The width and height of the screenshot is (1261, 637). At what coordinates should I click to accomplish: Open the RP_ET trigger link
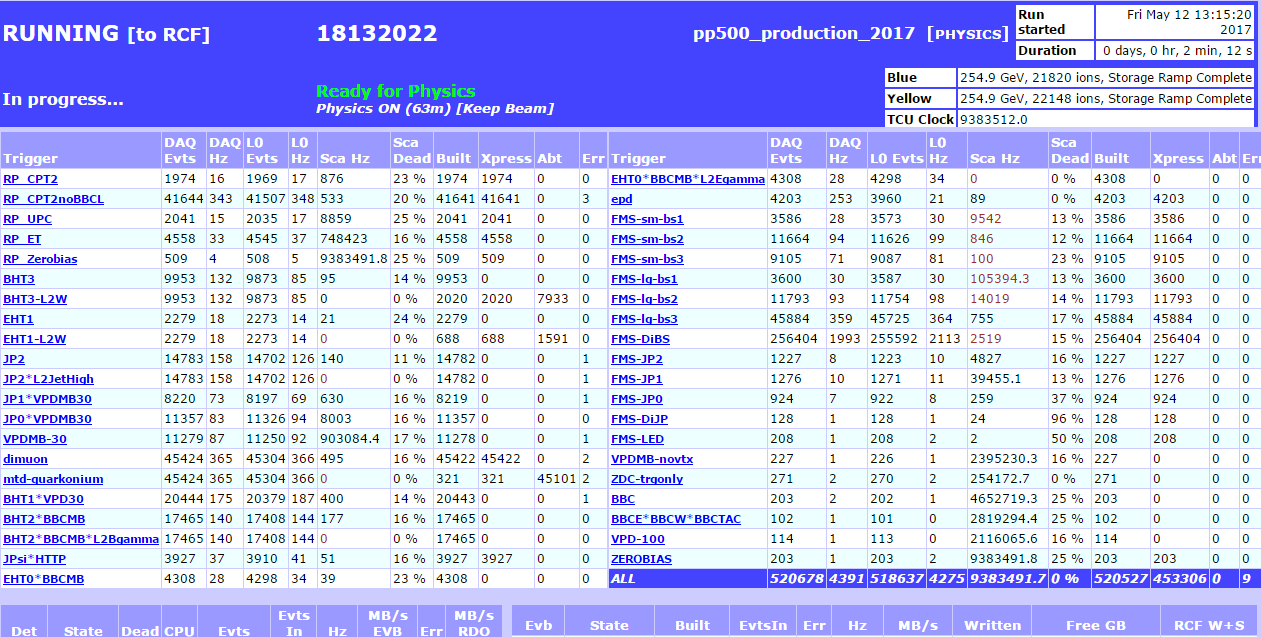22,239
